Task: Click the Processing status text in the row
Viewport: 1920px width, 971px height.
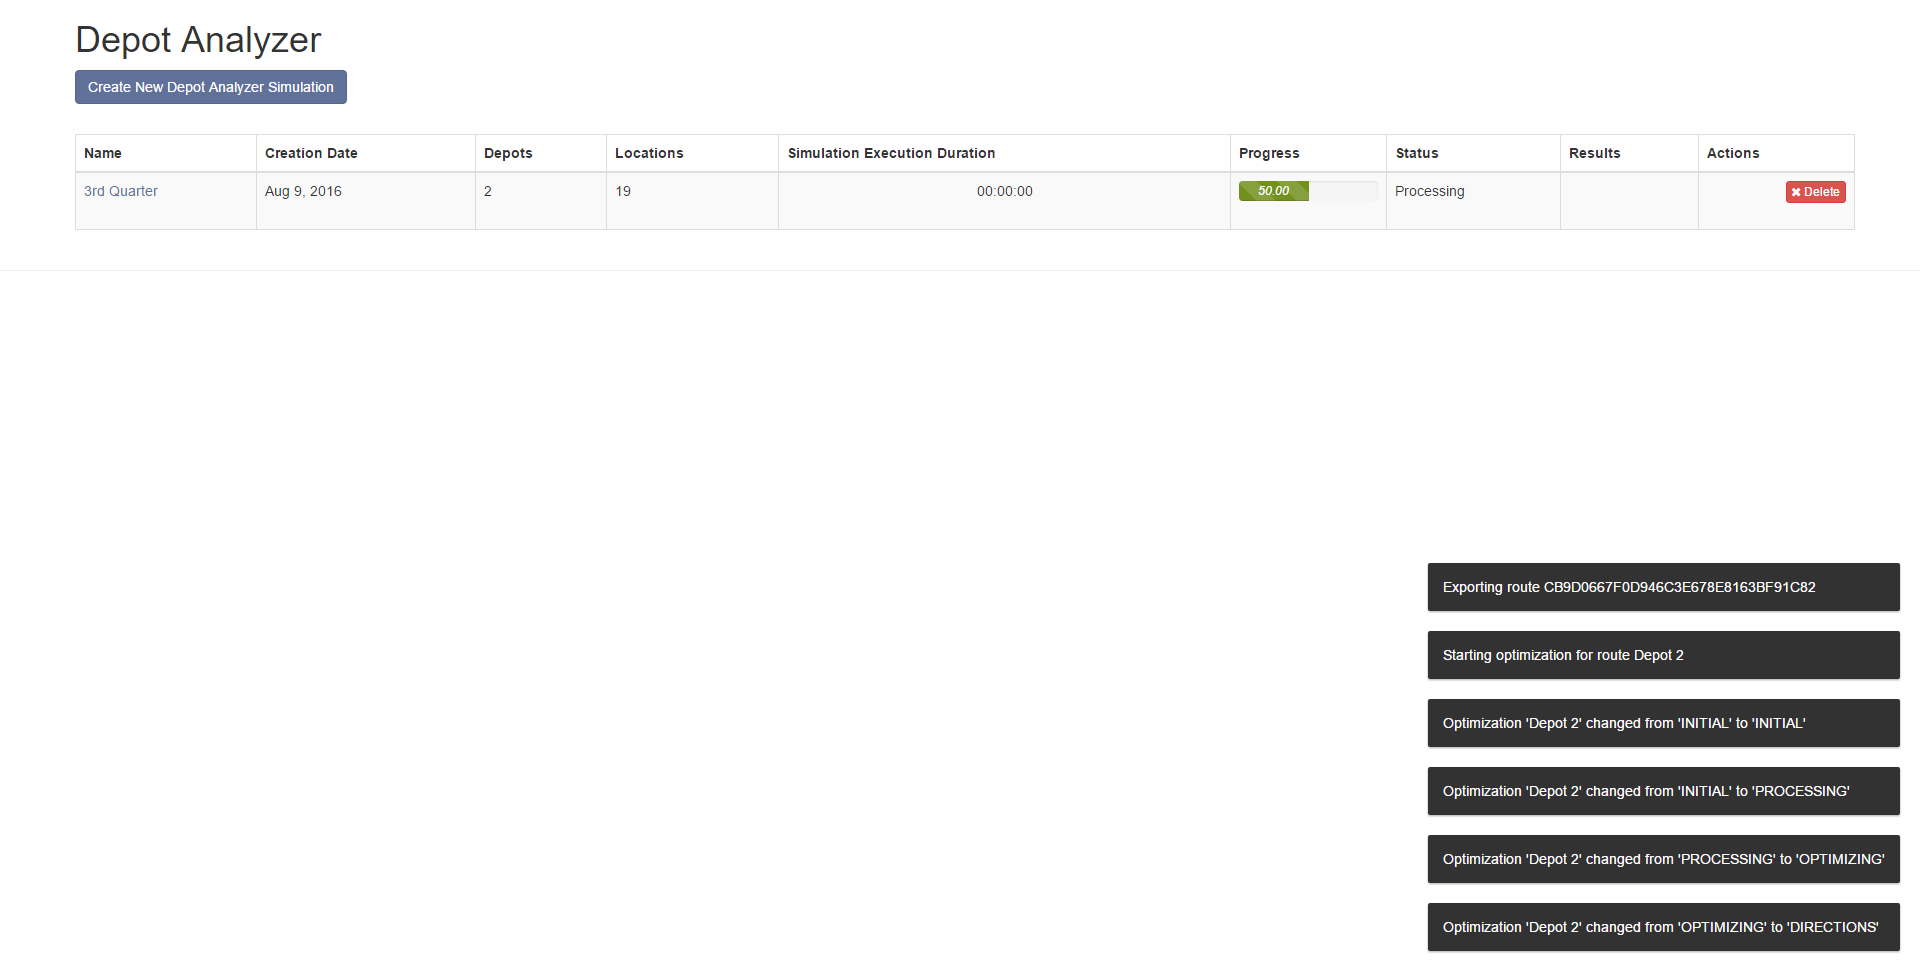Action: (x=1429, y=191)
